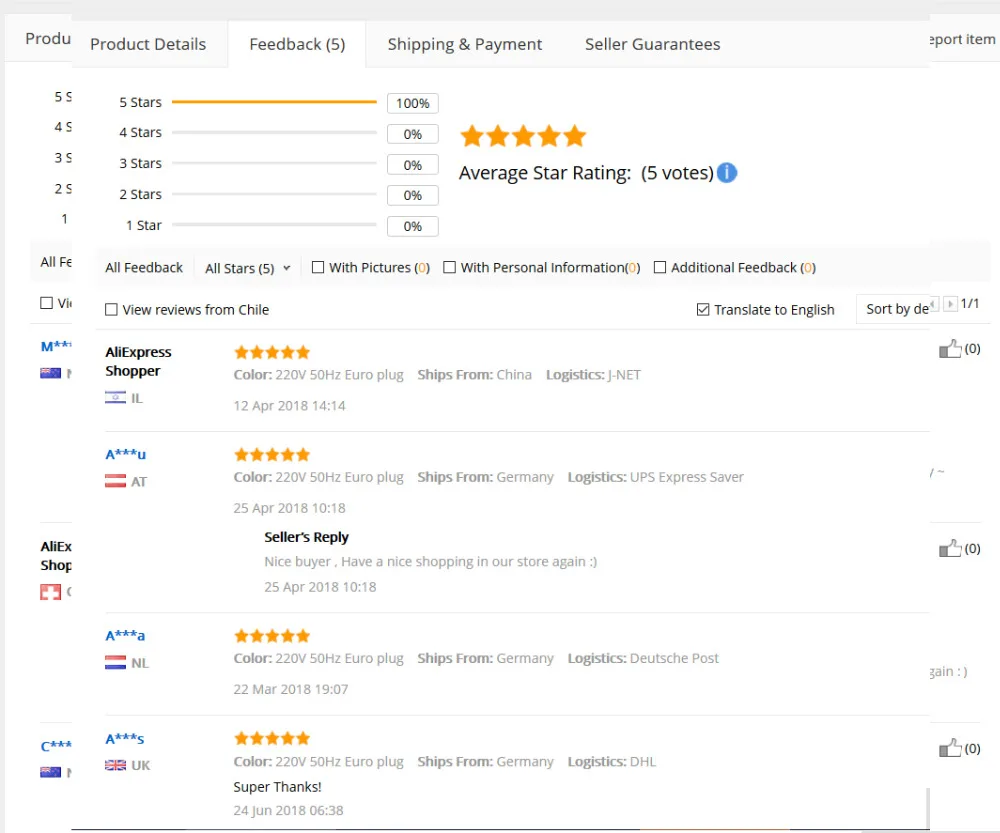Screen dimensions: 1000x833
Task: Go to next reviews page arrow
Action: click(950, 304)
